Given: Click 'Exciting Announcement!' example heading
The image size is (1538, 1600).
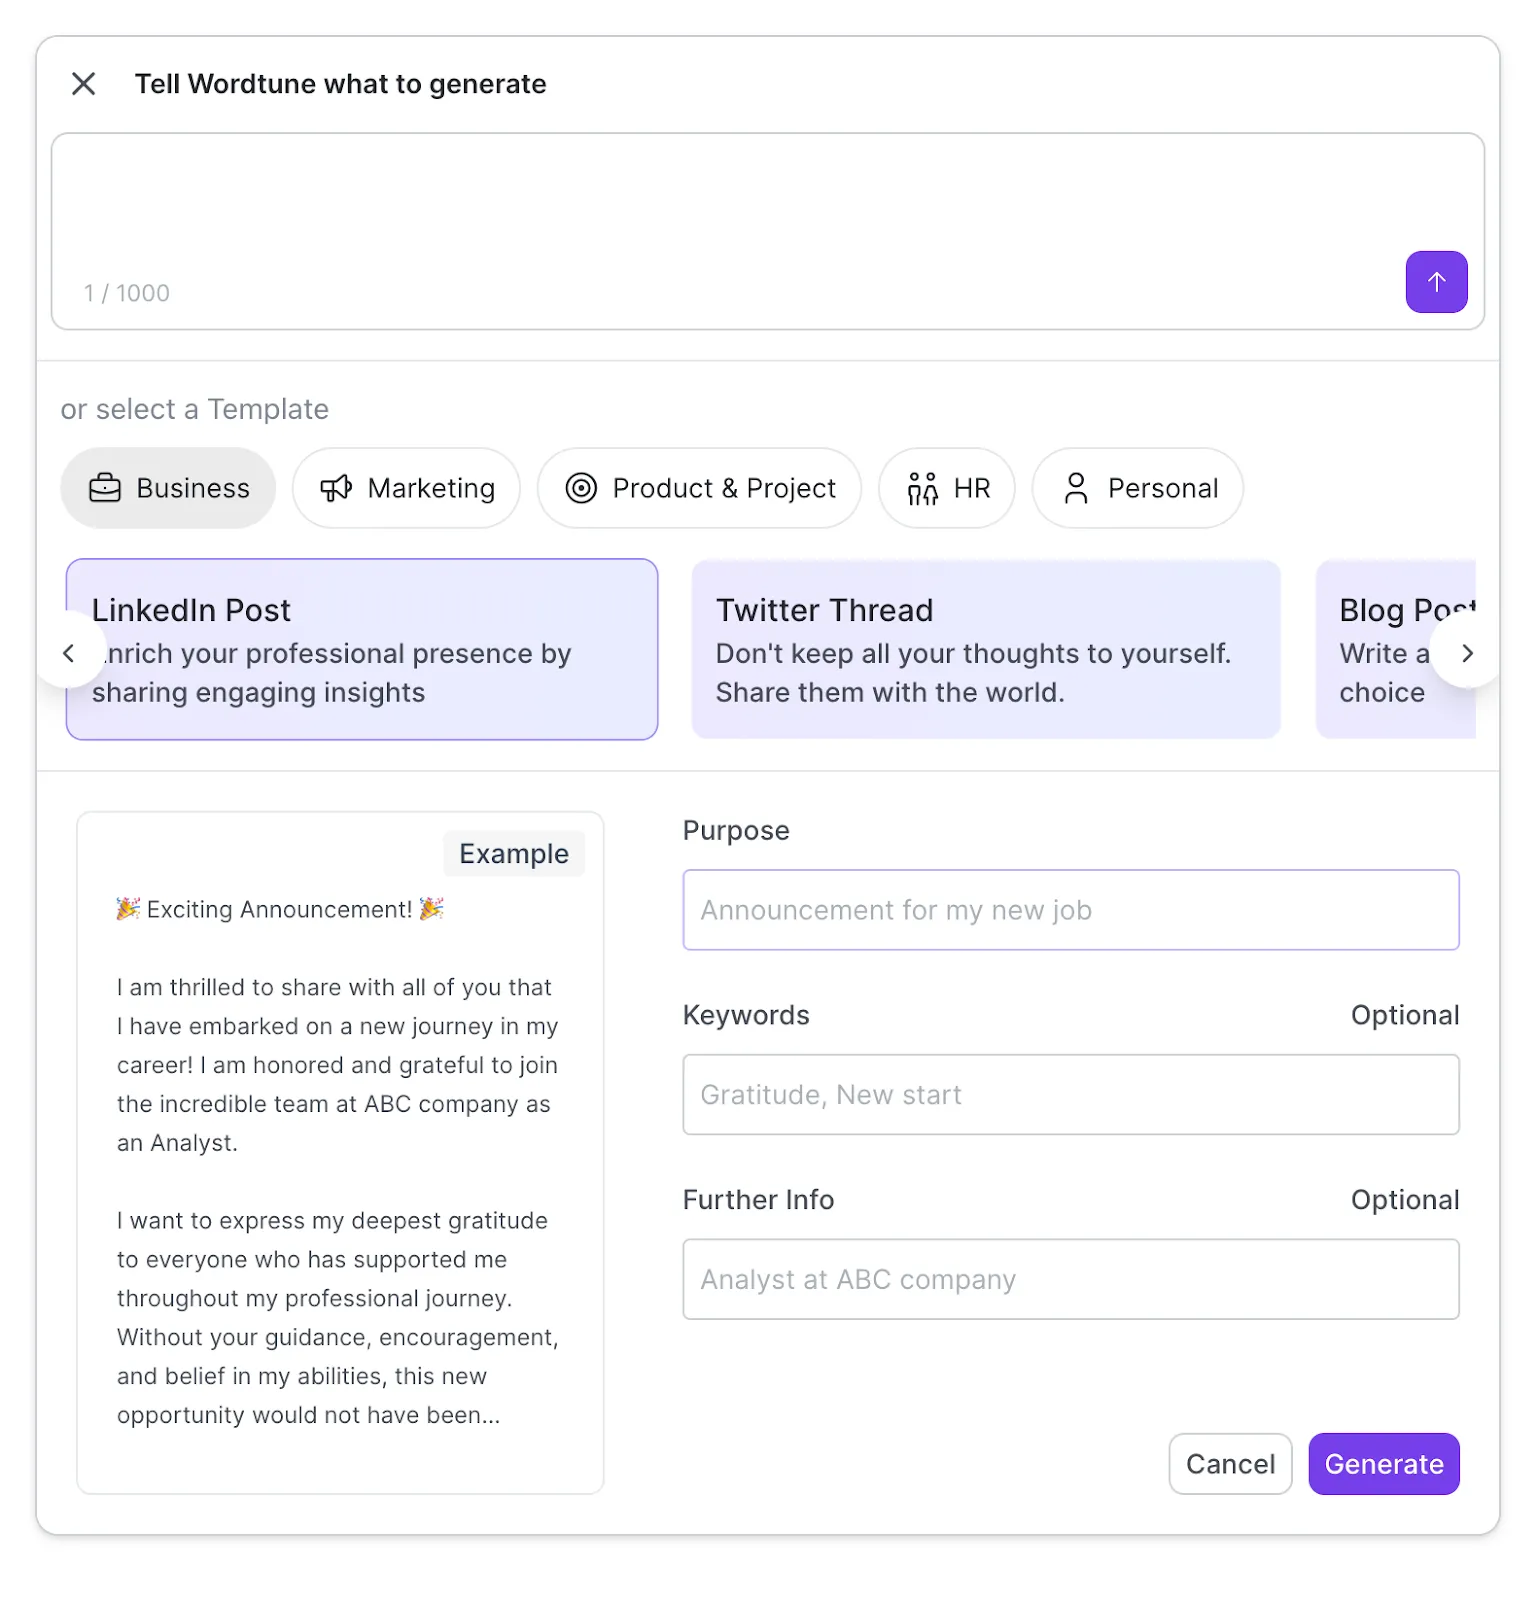Looking at the screenshot, I should click(x=280, y=909).
